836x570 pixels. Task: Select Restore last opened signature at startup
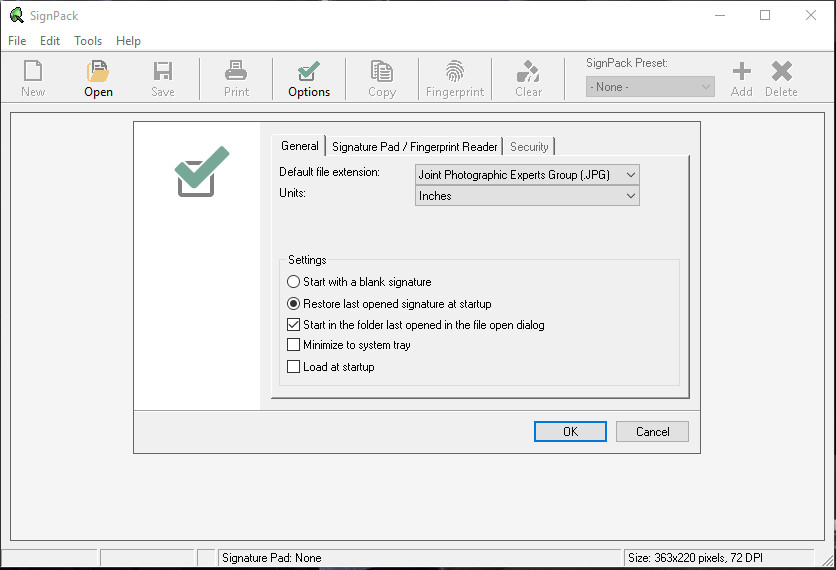[x=389, y=304]
